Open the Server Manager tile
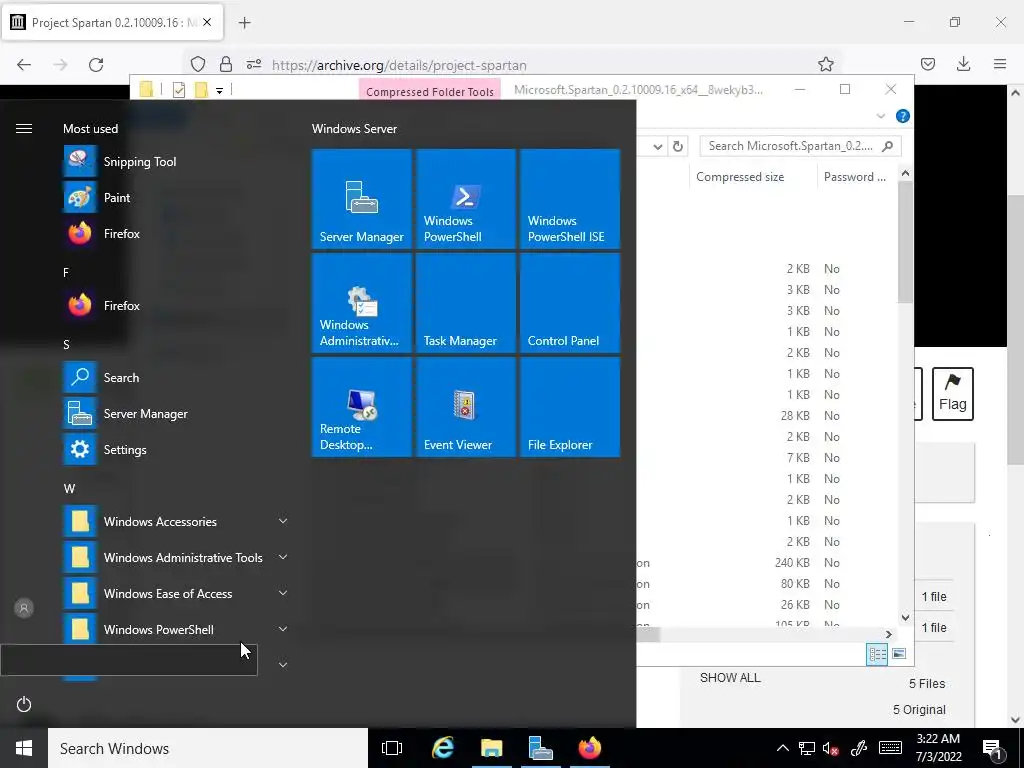This screenshot has height=768, width=1024. click(x=362, y=199)
